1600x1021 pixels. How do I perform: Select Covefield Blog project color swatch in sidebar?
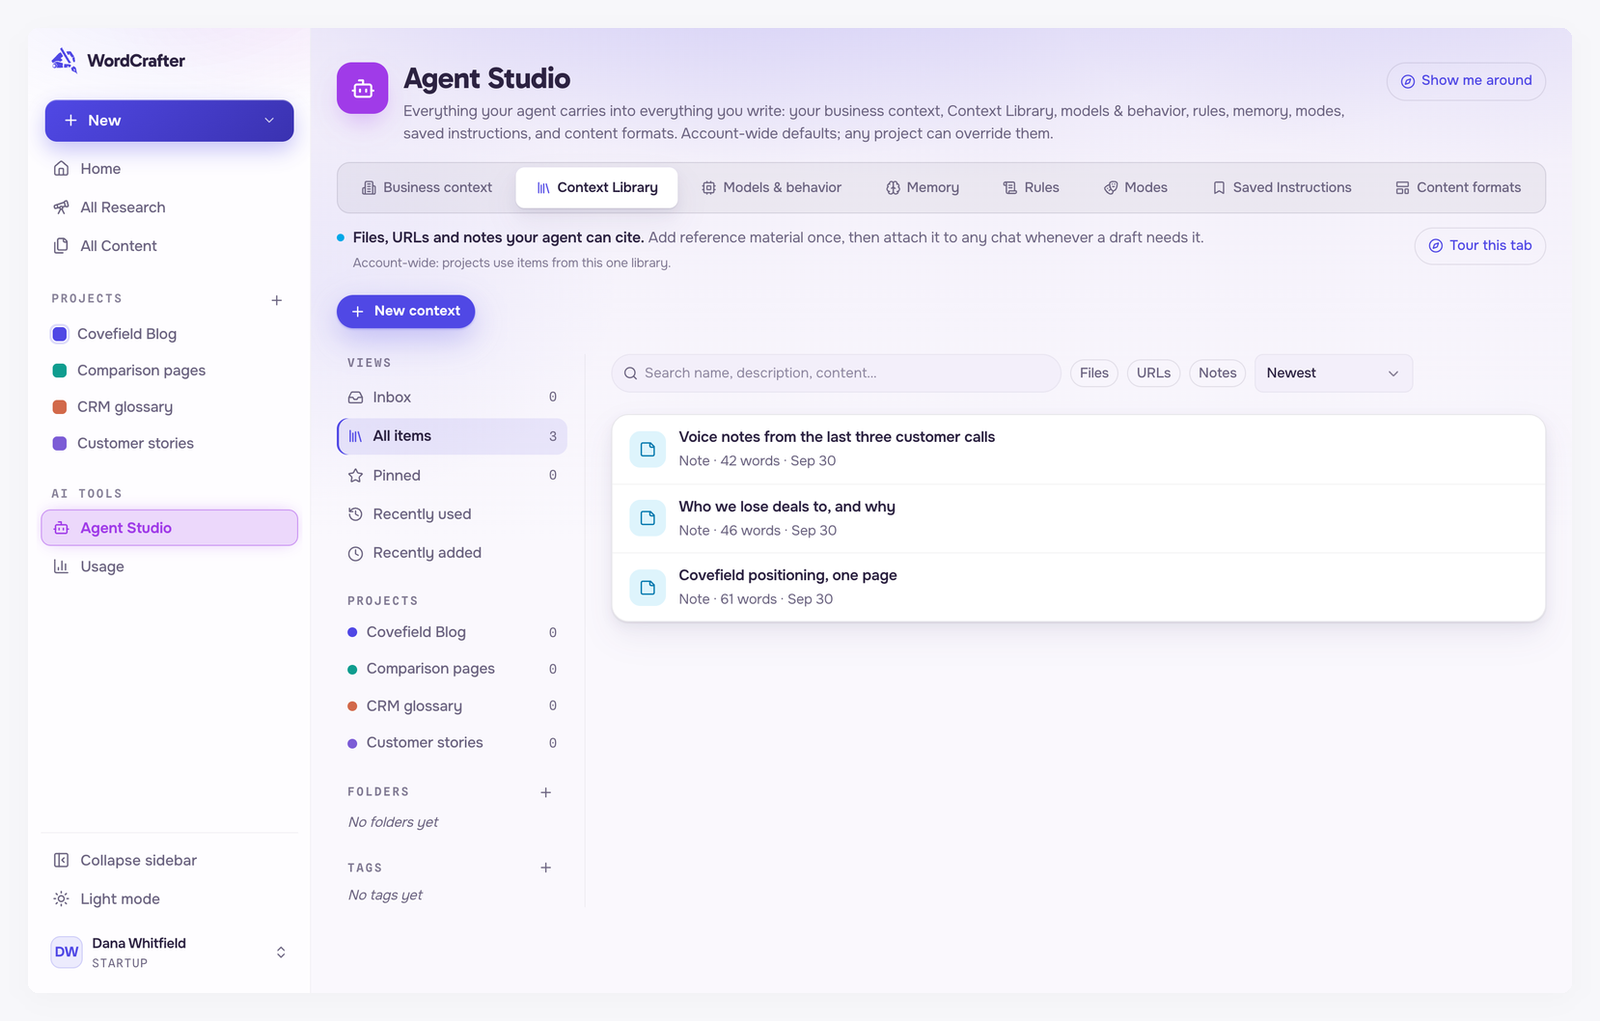59,334
